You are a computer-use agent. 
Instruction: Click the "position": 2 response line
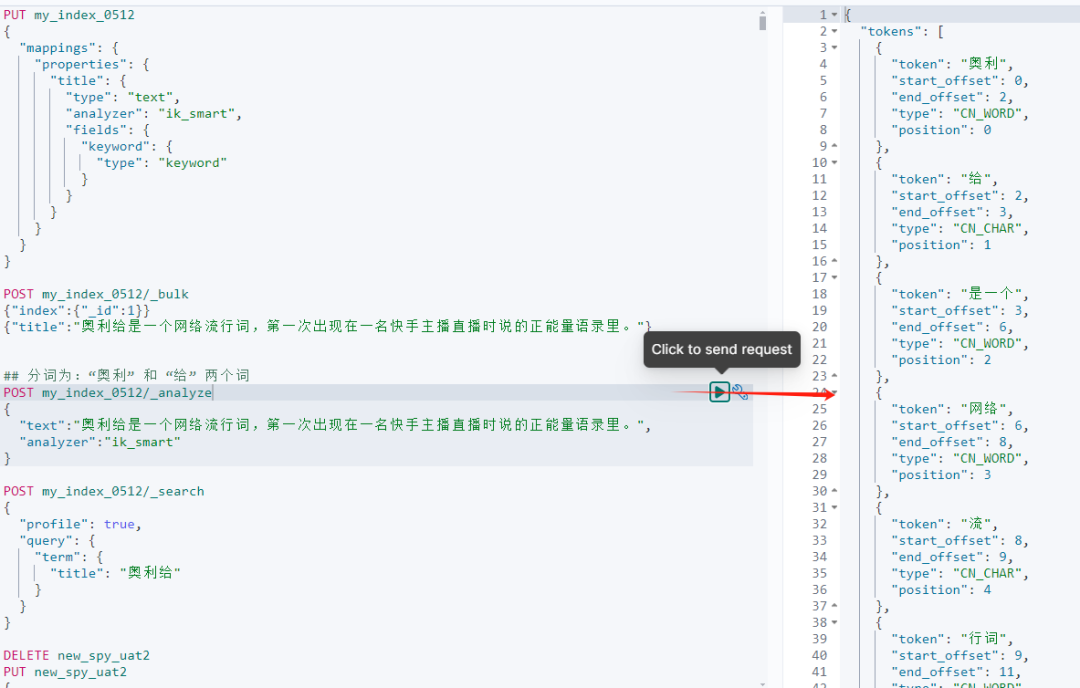(x=941, y=360)
